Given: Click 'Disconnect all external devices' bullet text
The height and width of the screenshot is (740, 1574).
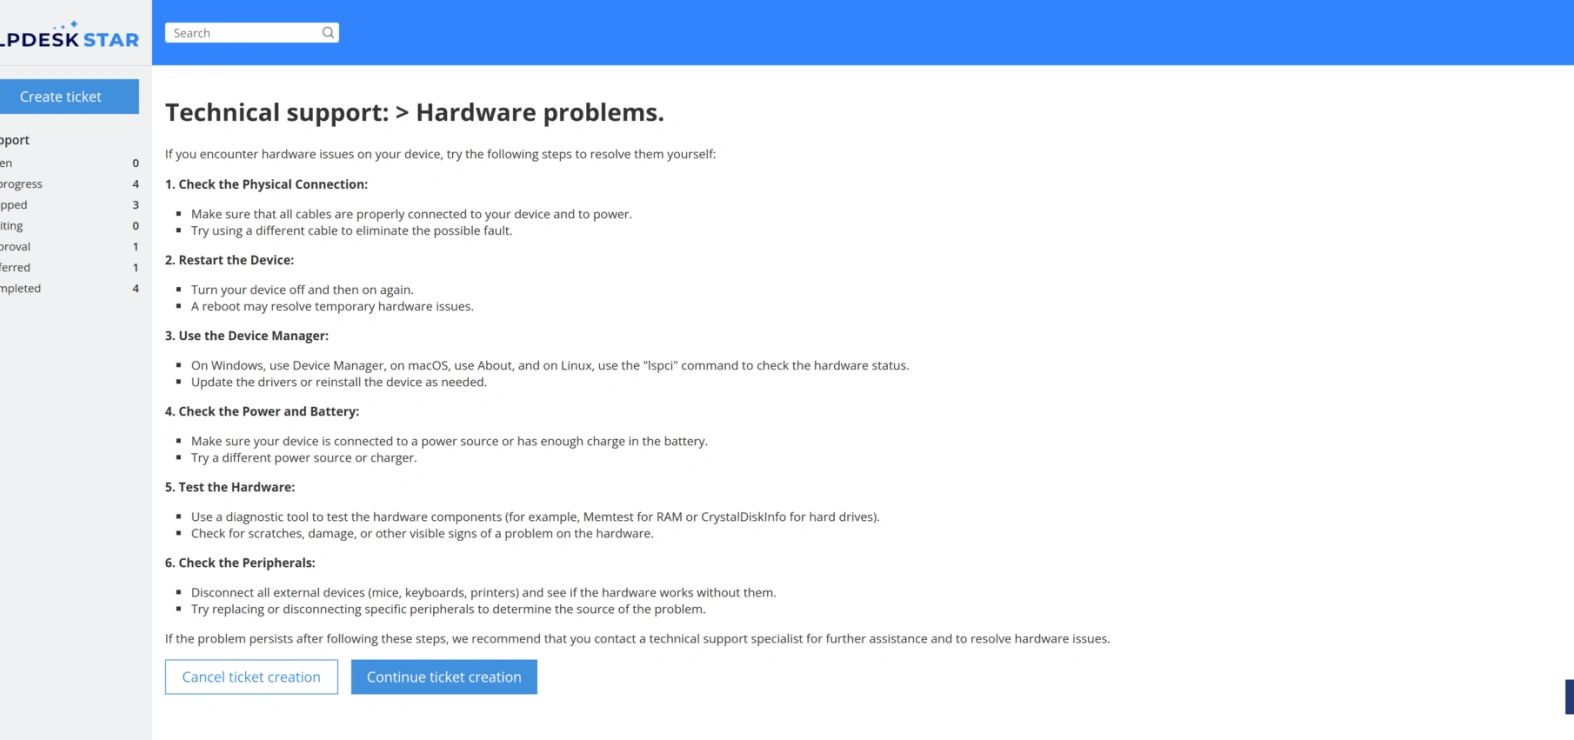Looking at the screenshot, I should tap(483, 593).
